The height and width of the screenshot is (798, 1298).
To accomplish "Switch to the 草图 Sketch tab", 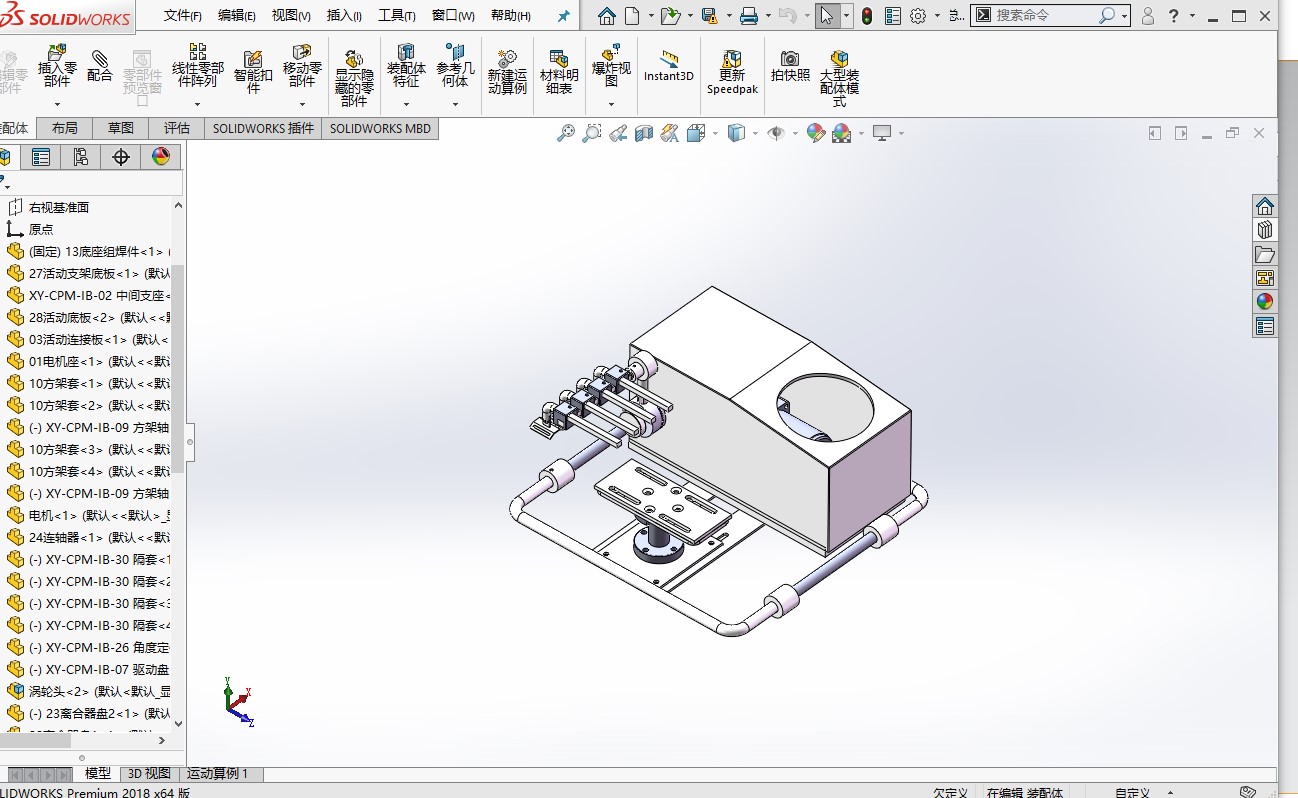I will coord(121,128).
